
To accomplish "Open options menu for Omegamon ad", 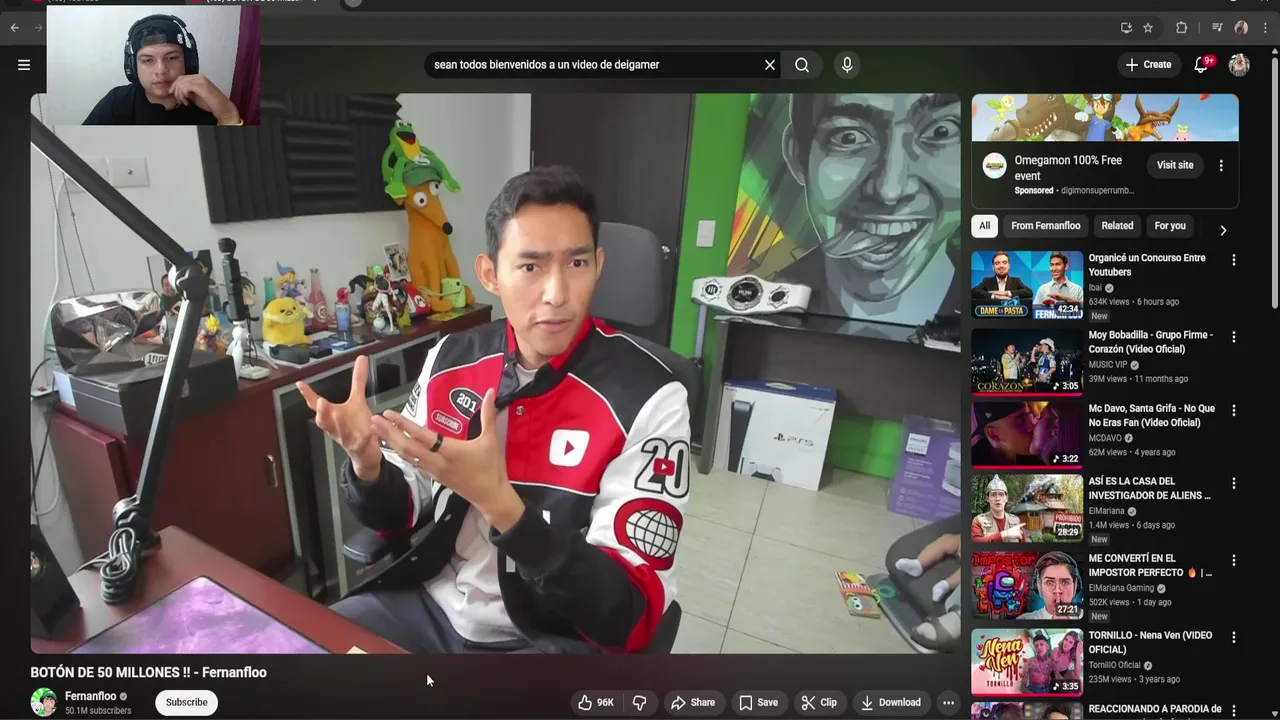I will pos(1221,166).
